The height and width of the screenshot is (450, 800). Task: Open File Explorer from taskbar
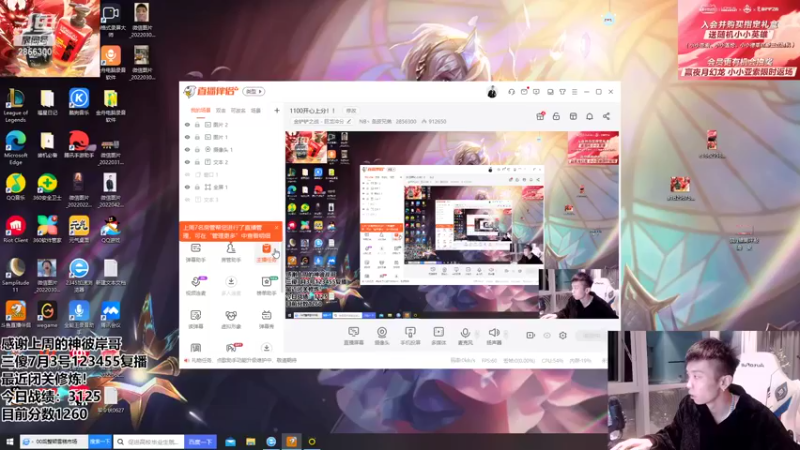pos(251,441)
